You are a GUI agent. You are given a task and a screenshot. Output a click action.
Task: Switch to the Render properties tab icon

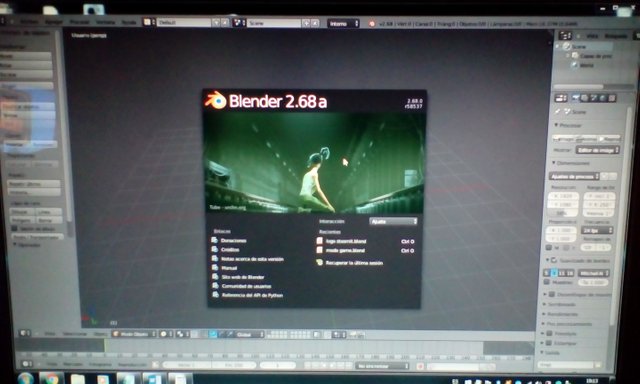click(576, 98)
